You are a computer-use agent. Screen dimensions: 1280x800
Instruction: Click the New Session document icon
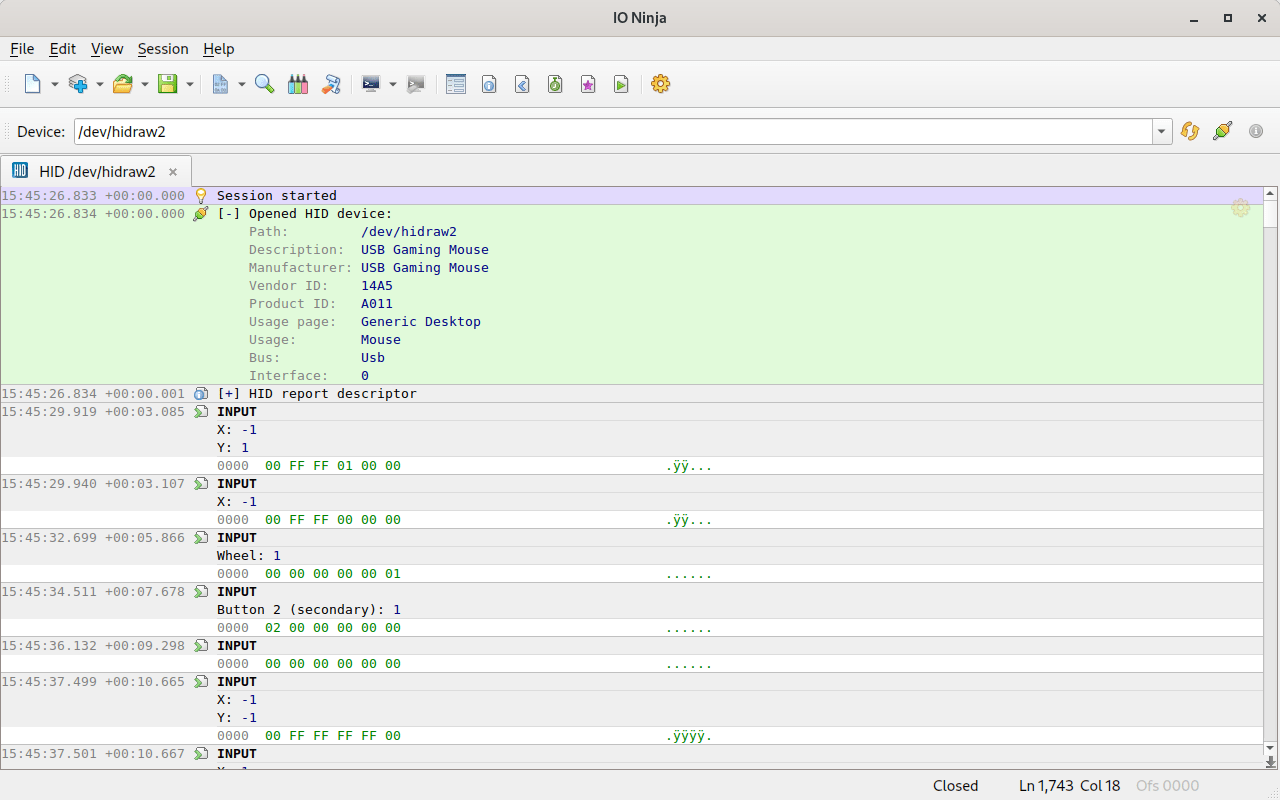(33, 84)
